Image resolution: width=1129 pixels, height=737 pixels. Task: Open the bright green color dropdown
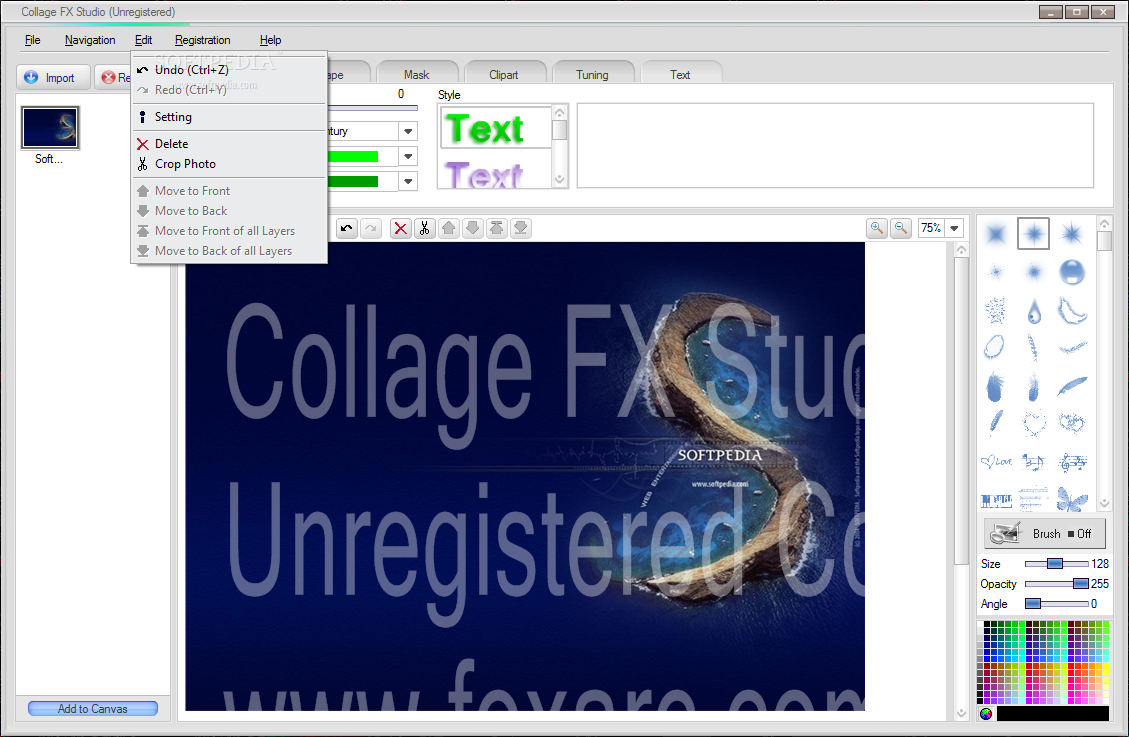(408, 156)
